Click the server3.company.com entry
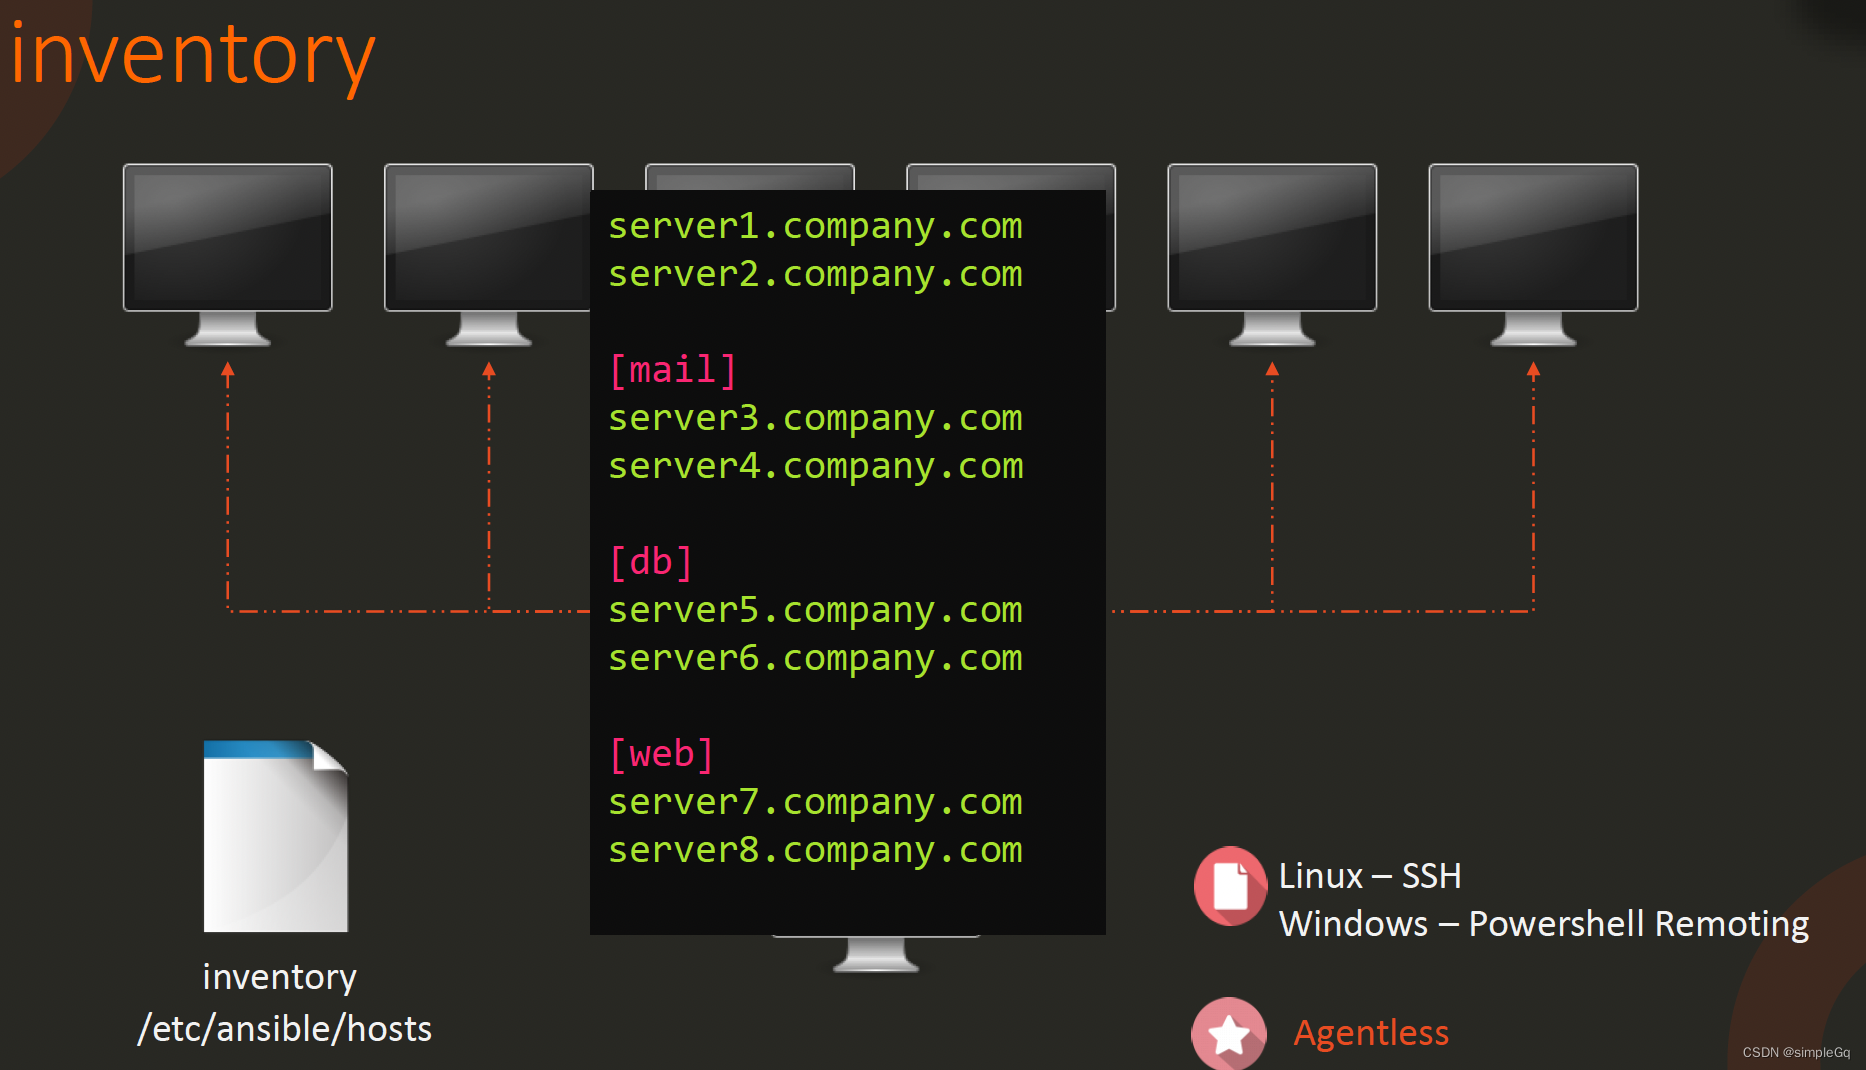This screenshot has height=1070, width=1866. coord(815,418)
